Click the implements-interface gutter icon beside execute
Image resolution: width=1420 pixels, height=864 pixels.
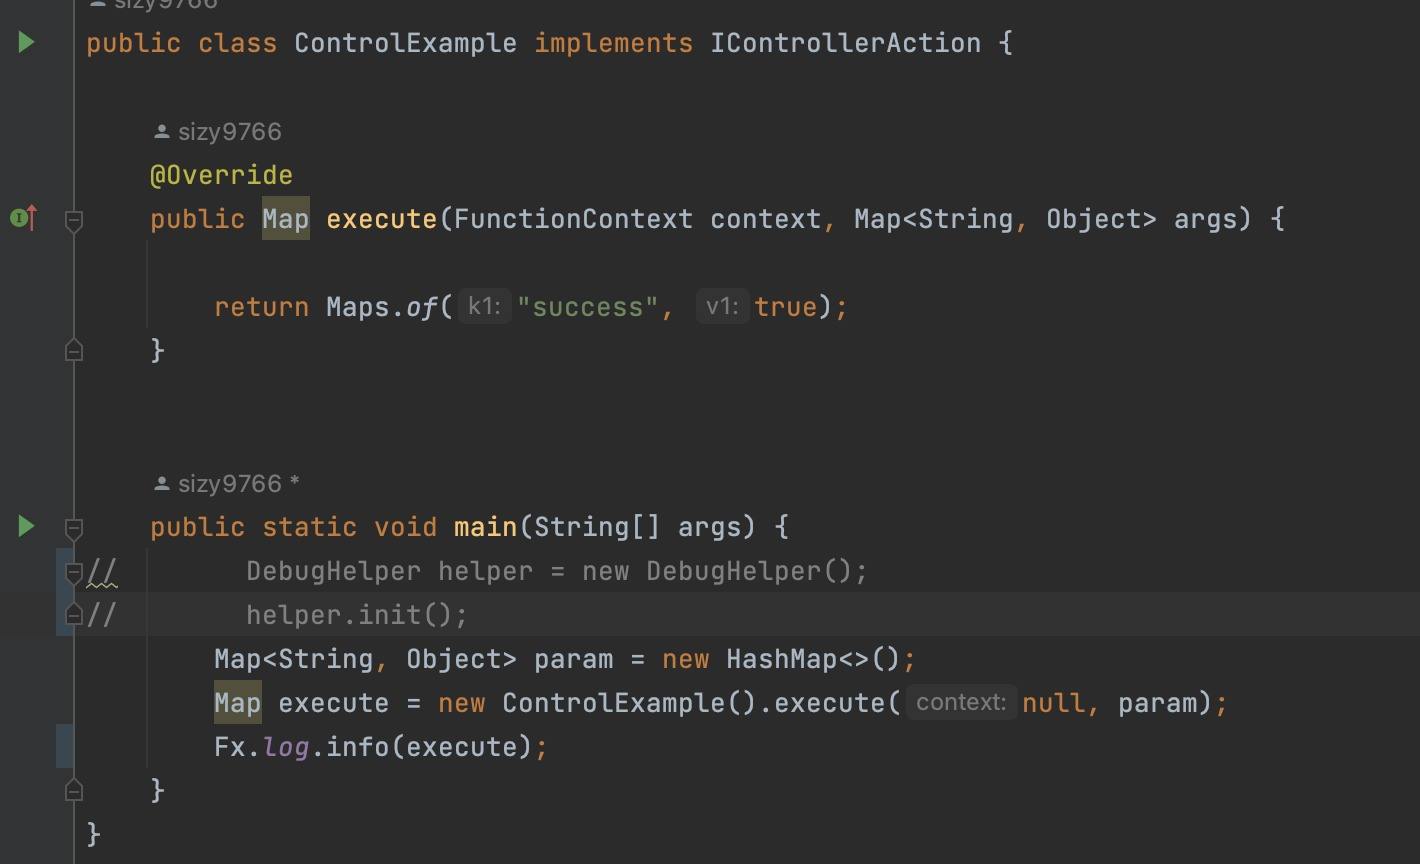pyautogui.click(x=24, y=217)
